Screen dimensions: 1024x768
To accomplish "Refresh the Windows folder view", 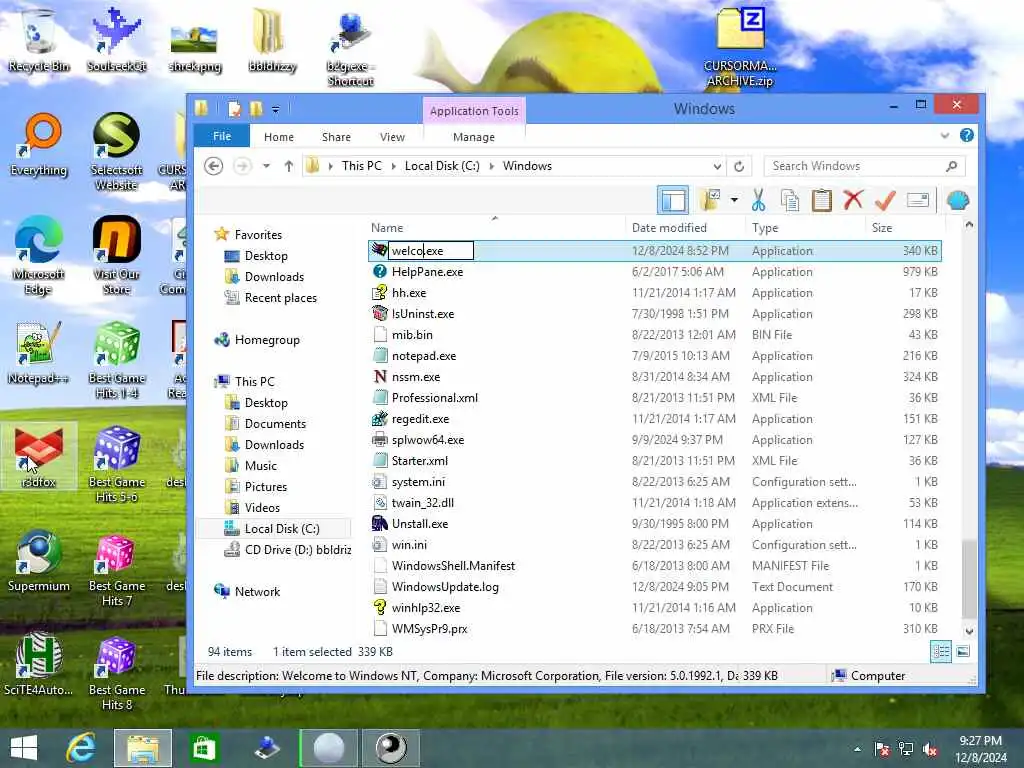I will click(739, 166).
